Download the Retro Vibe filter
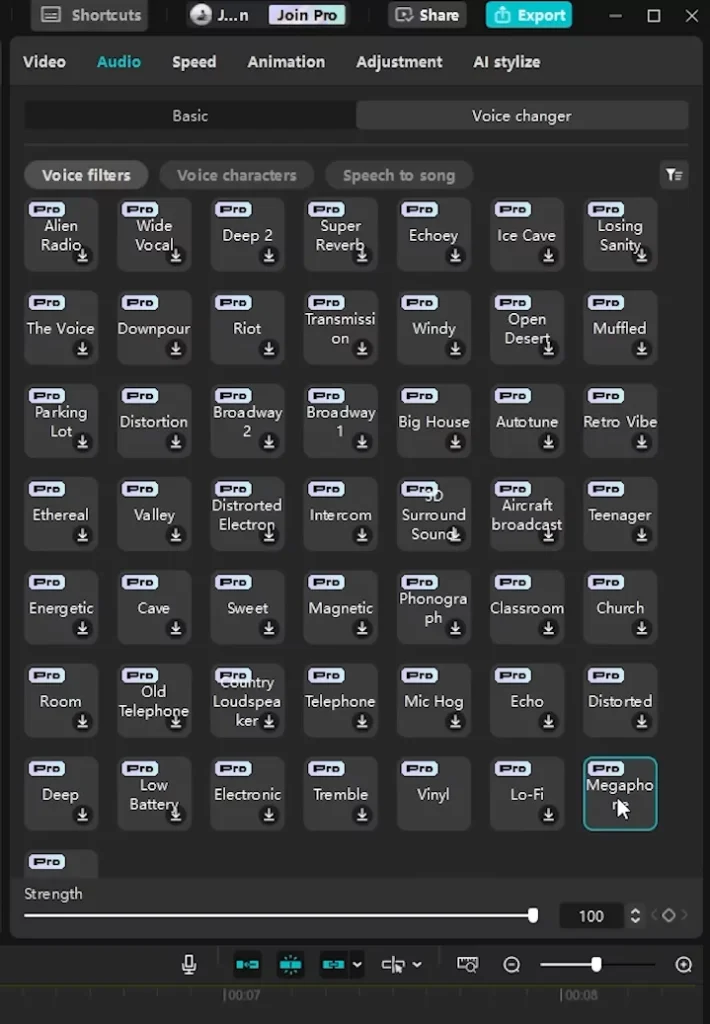This screenshot has height=1024, width=710. click(642, 442)
